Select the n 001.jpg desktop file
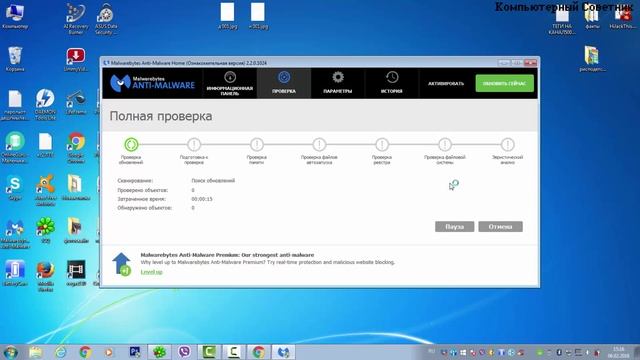 pos(258,16)
